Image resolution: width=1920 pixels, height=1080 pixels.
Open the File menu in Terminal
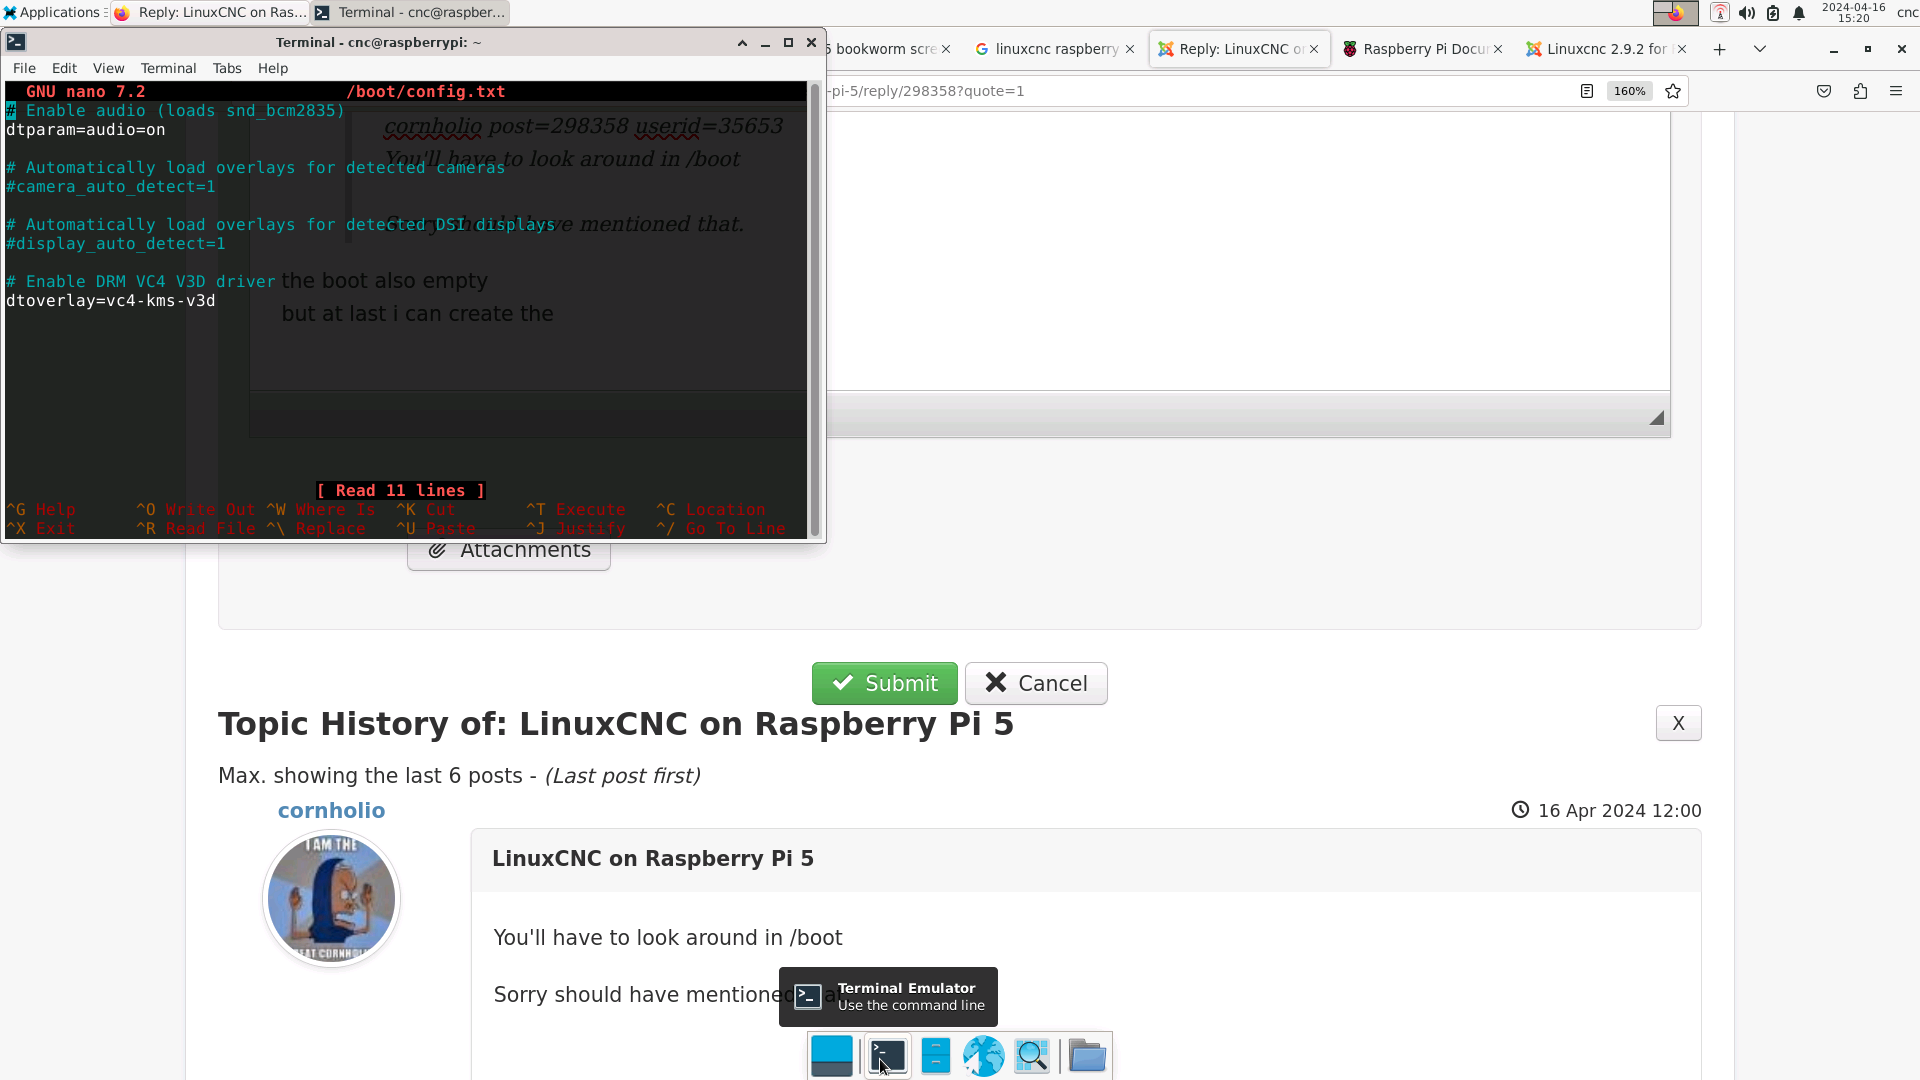click(24, 68)
